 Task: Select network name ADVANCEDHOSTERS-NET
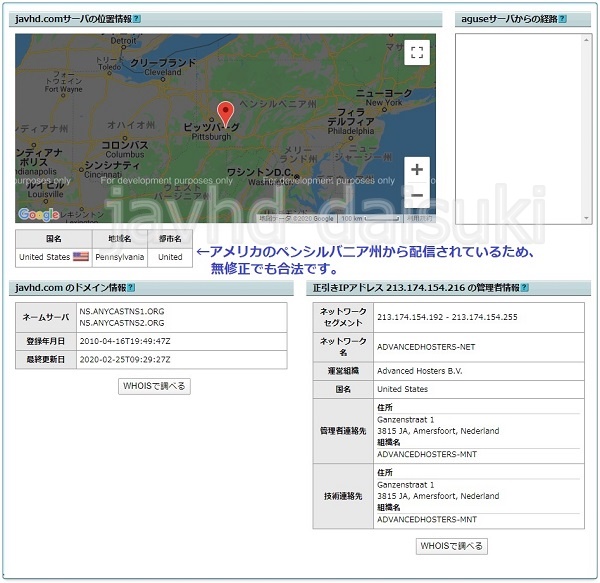[x=426, y=347]
